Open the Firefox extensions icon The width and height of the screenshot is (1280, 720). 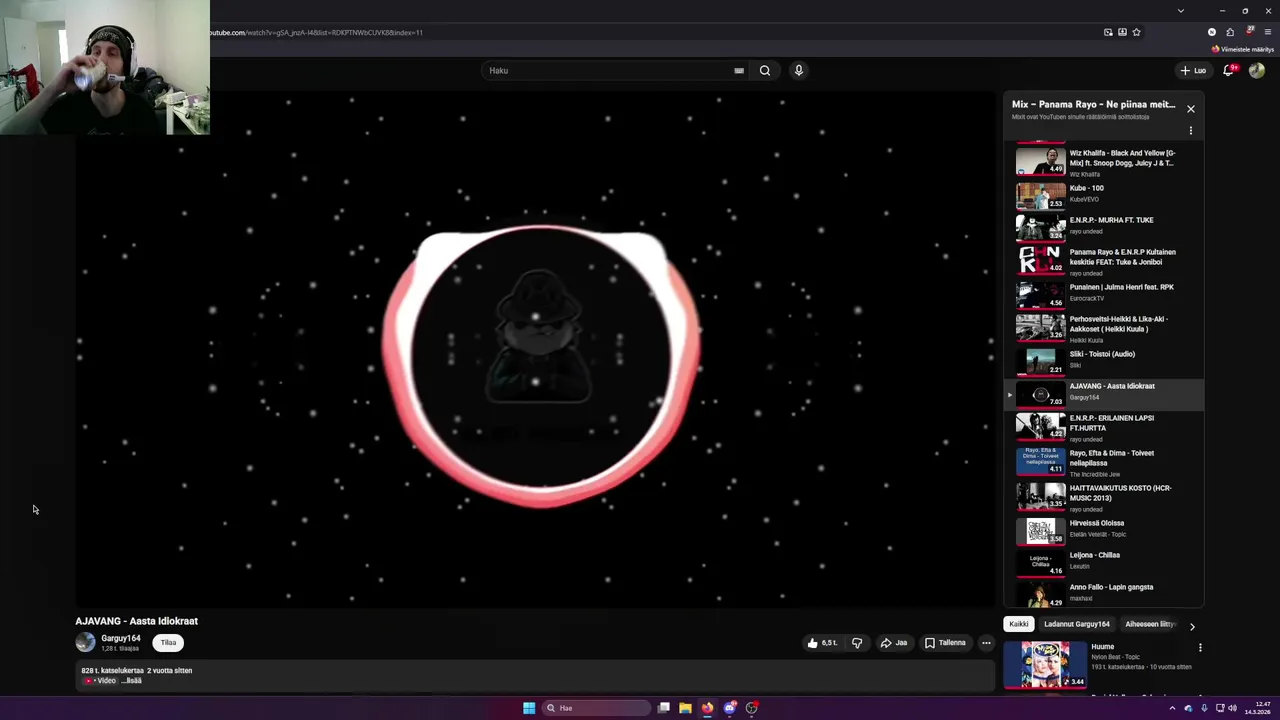coord(1230,32)
